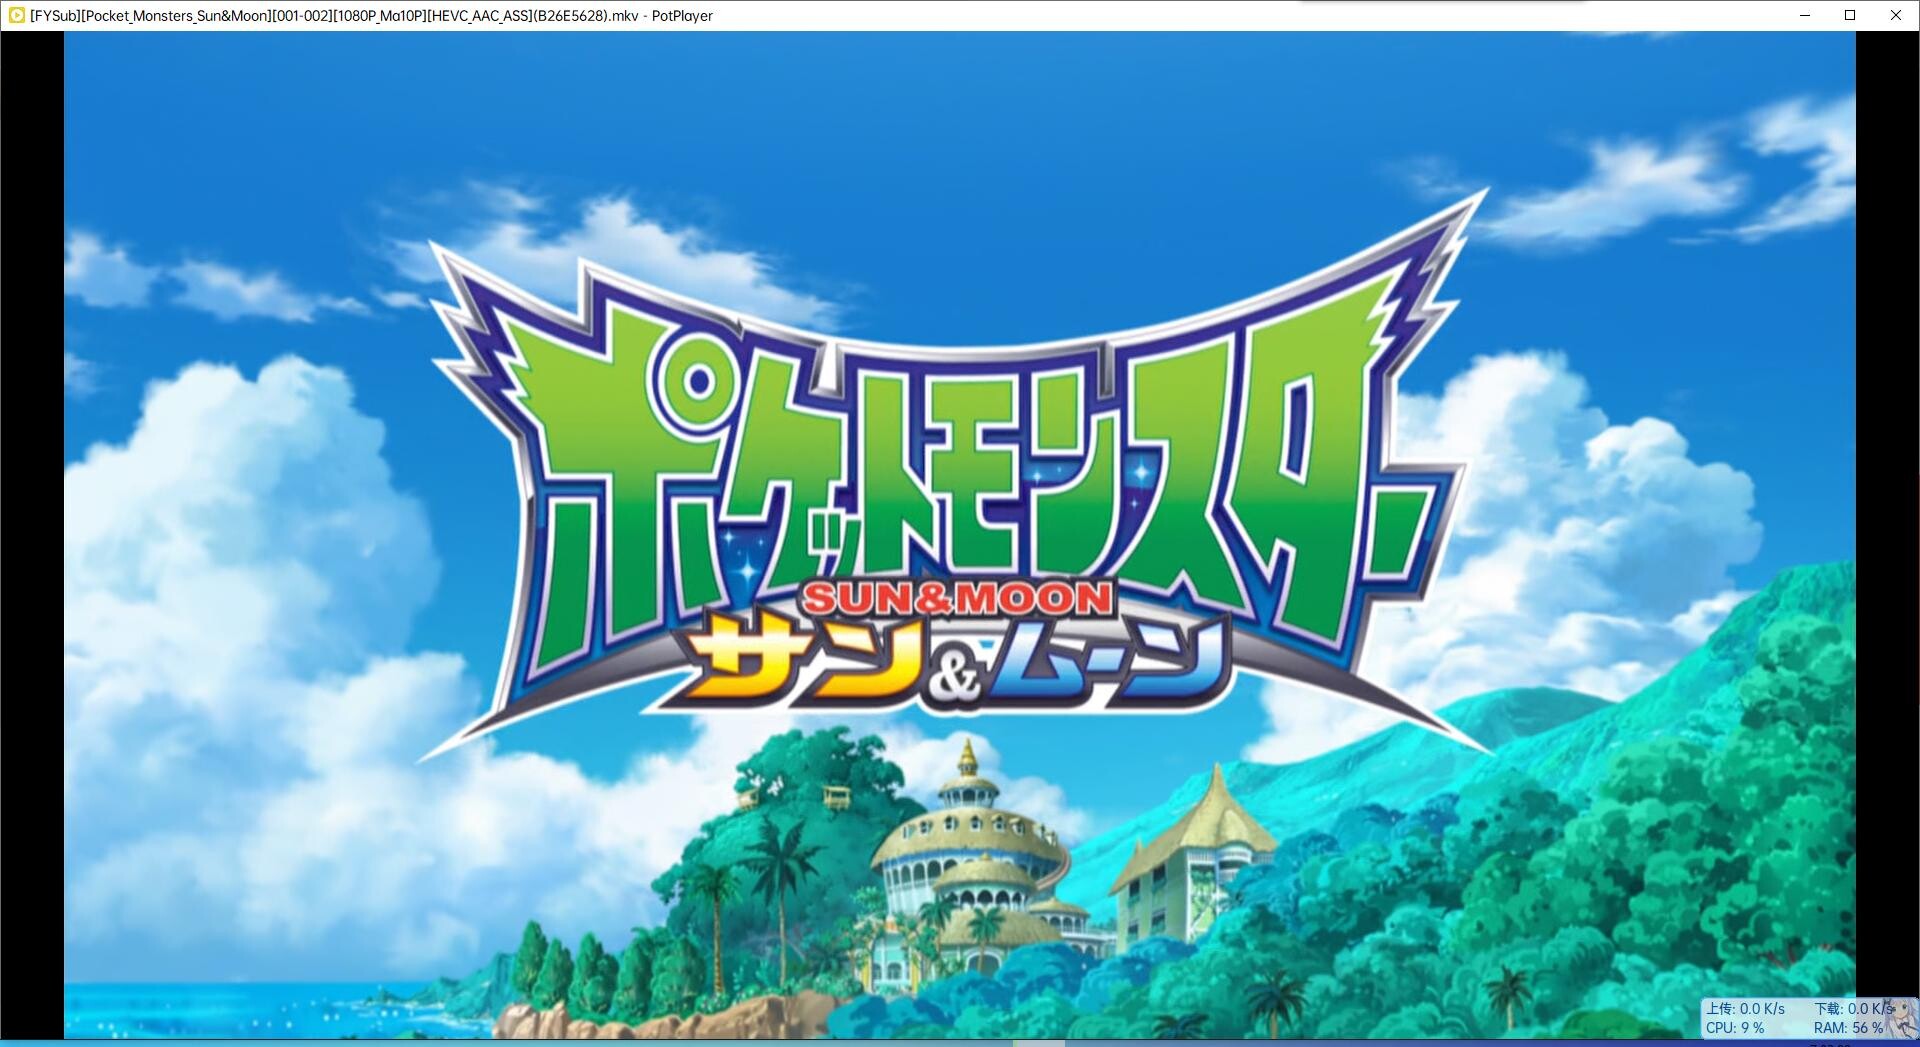Viewport: 1920px width, 1047px height.
Task: Close the PotPlayer window
Action: coord(1895,15)
